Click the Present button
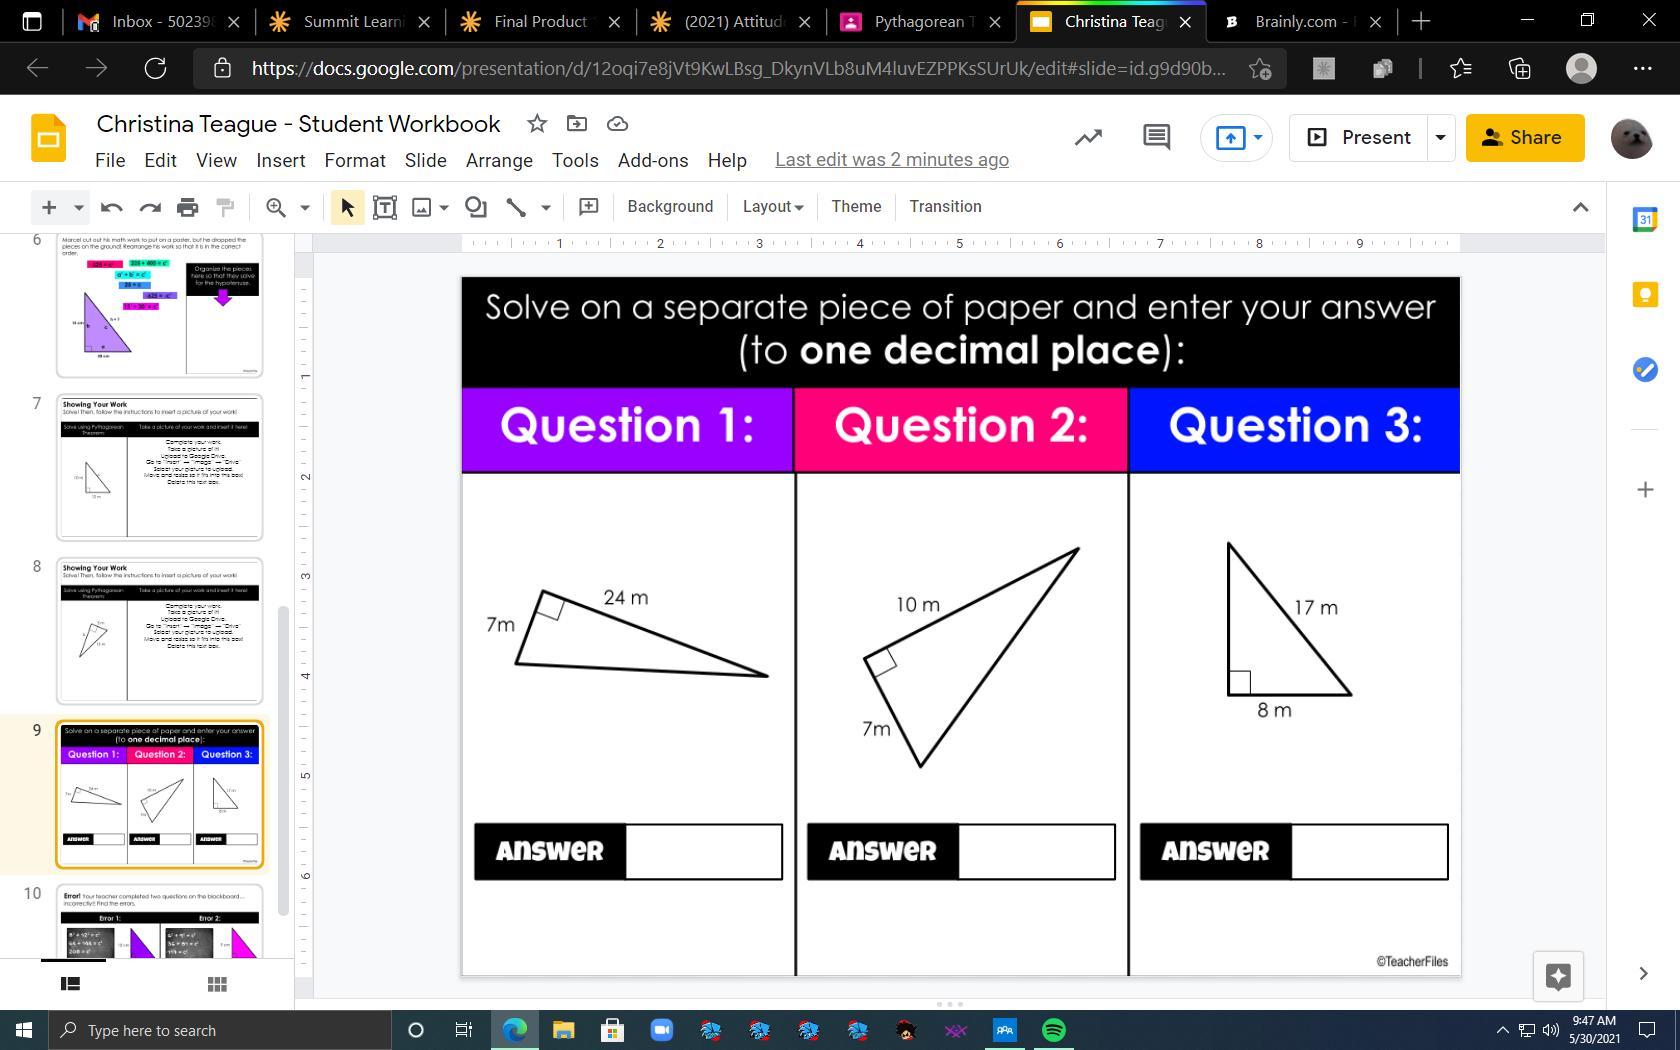The image size is (1680, 1050). (1359, 138)
